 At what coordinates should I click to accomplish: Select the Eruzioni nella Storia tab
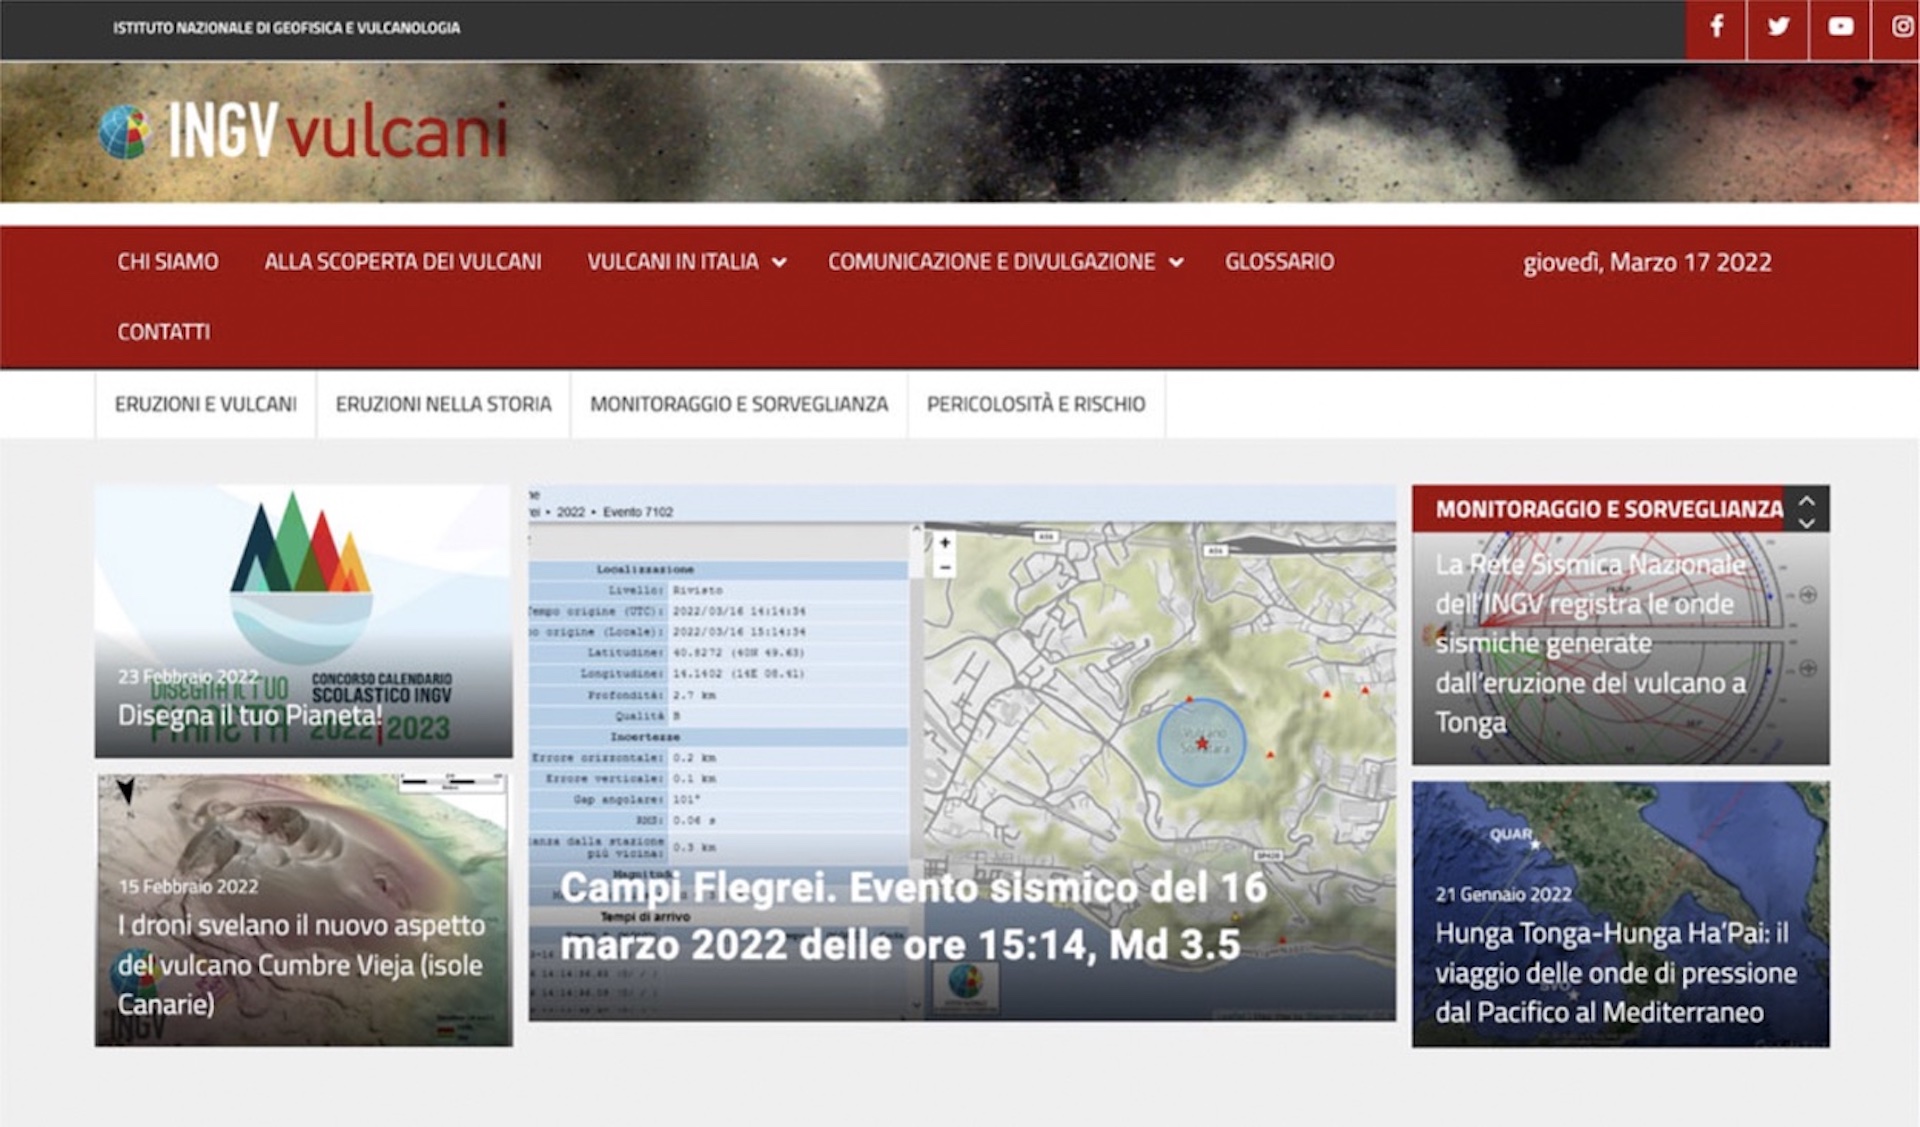[444, 404]
